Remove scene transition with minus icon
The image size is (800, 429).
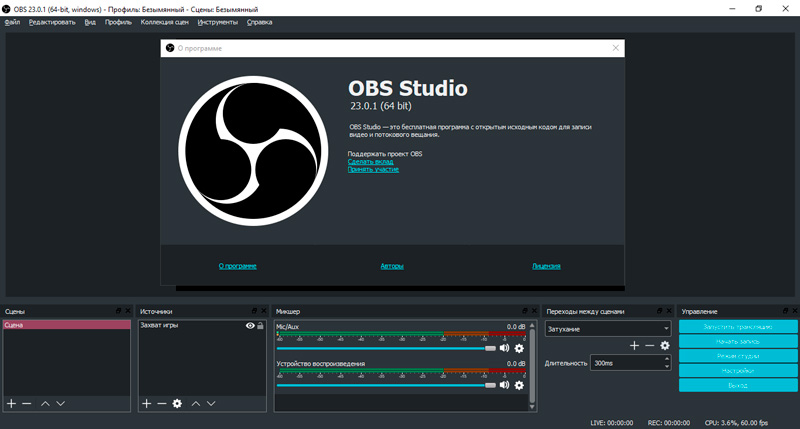pyautogui.click(x=649, y=345)
